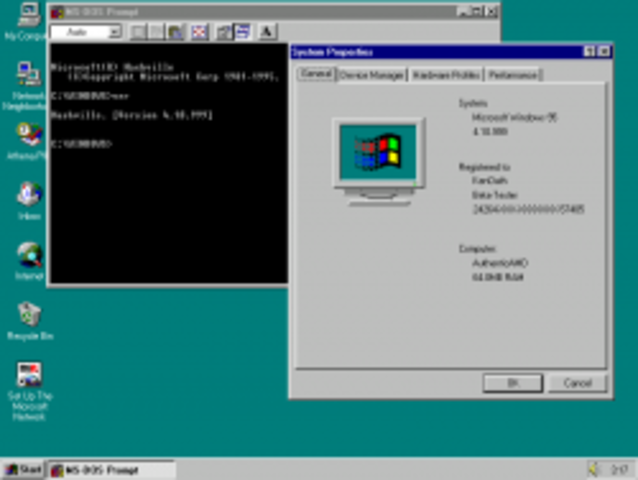Use the Paste tool in MS-DOS Prompt toolbar
Image resolution: width=638 pixels, height=480 pixels.
point(175,32)
